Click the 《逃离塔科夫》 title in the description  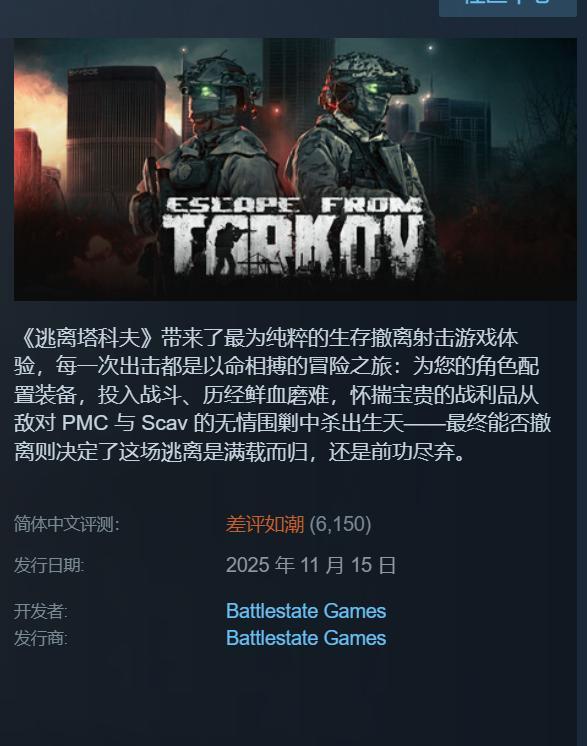click(x=87, y=338)
